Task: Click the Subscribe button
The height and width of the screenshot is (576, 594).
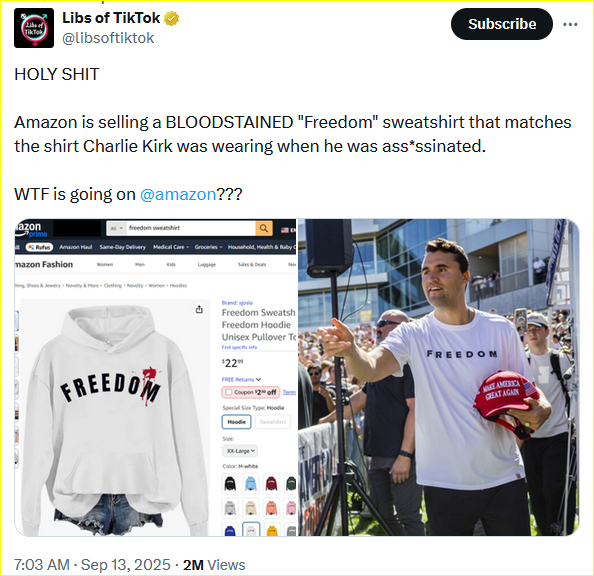Action: [502, 24]
